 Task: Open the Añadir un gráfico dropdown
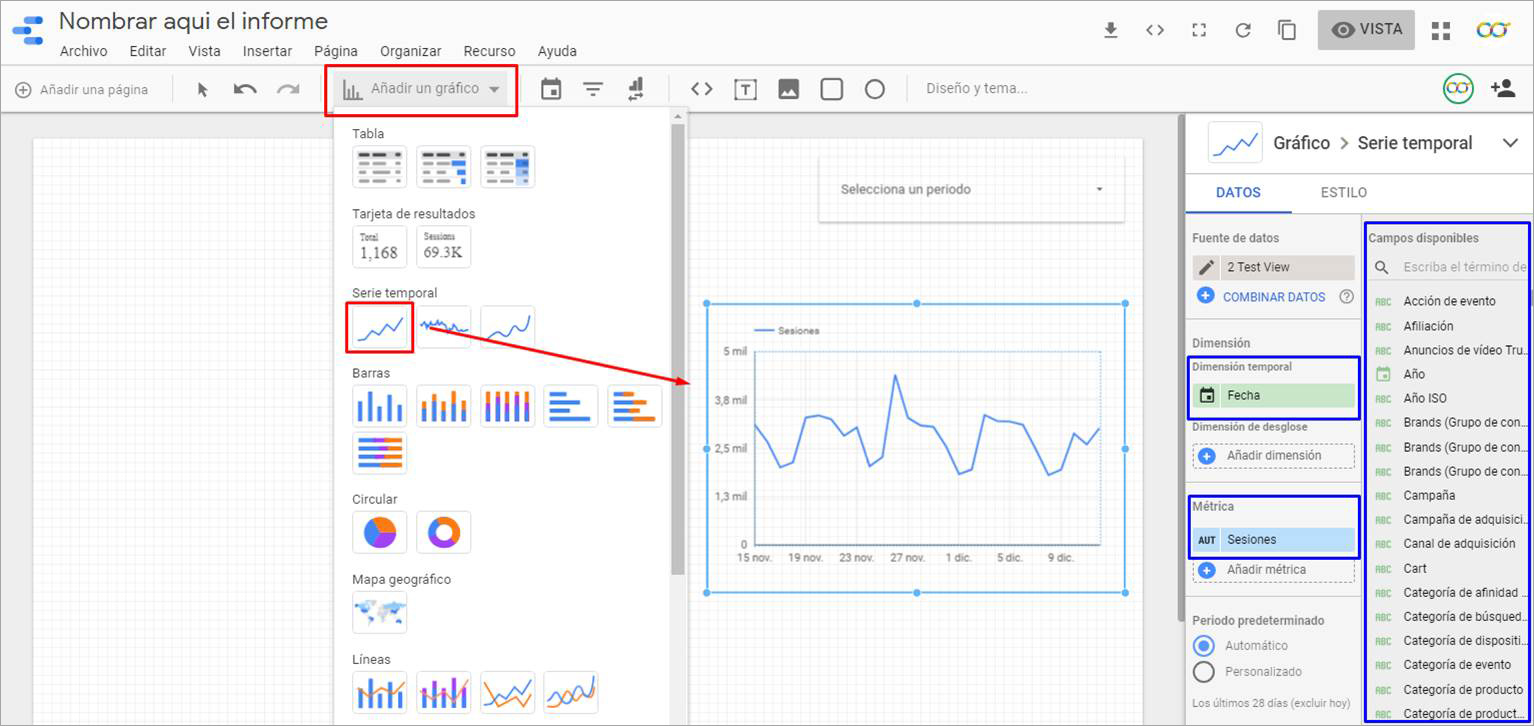click(x=421, y=89)
